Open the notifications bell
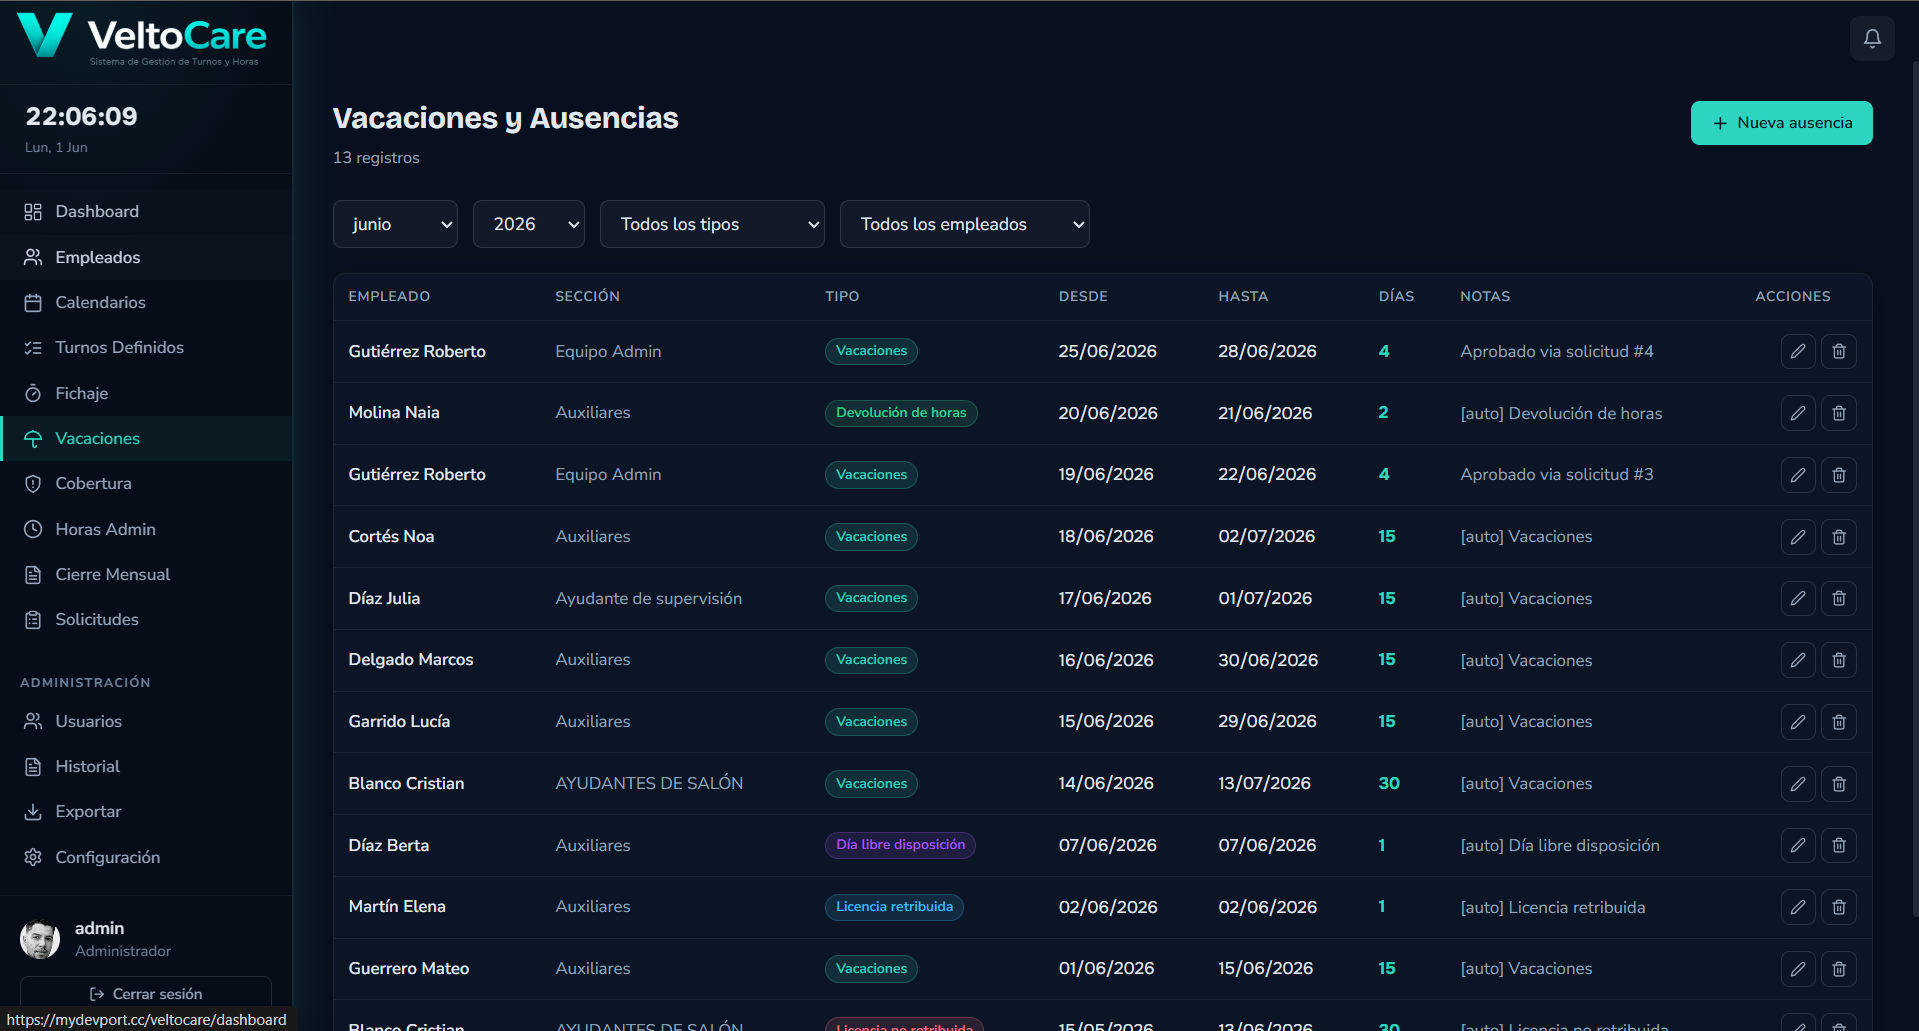The height and width of the screenshot is (1031, 1919). (1872, 39)
